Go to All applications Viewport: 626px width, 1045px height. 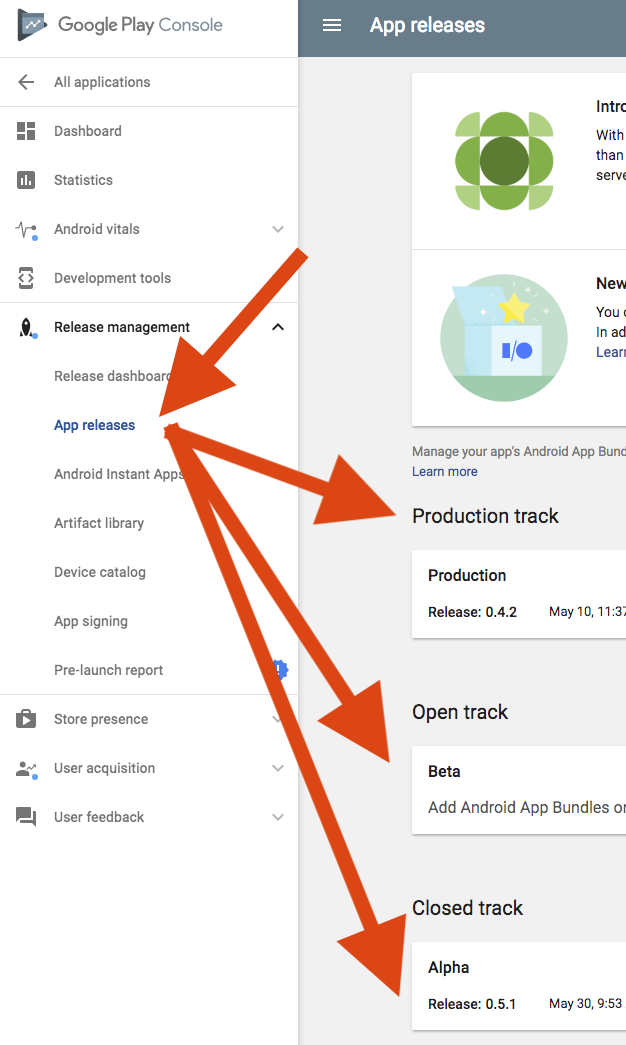pyautogui.click(x=102, y=82)
